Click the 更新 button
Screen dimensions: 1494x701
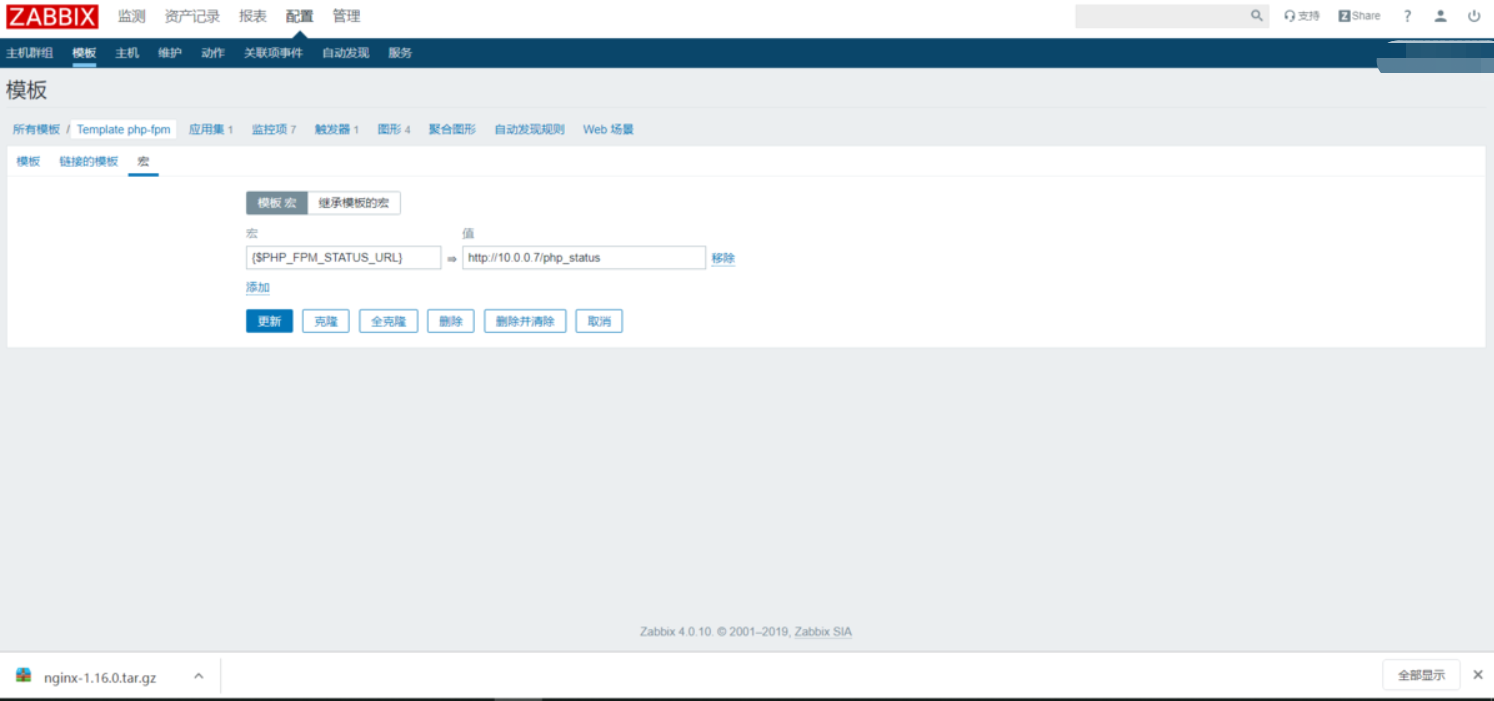point(269,321)
